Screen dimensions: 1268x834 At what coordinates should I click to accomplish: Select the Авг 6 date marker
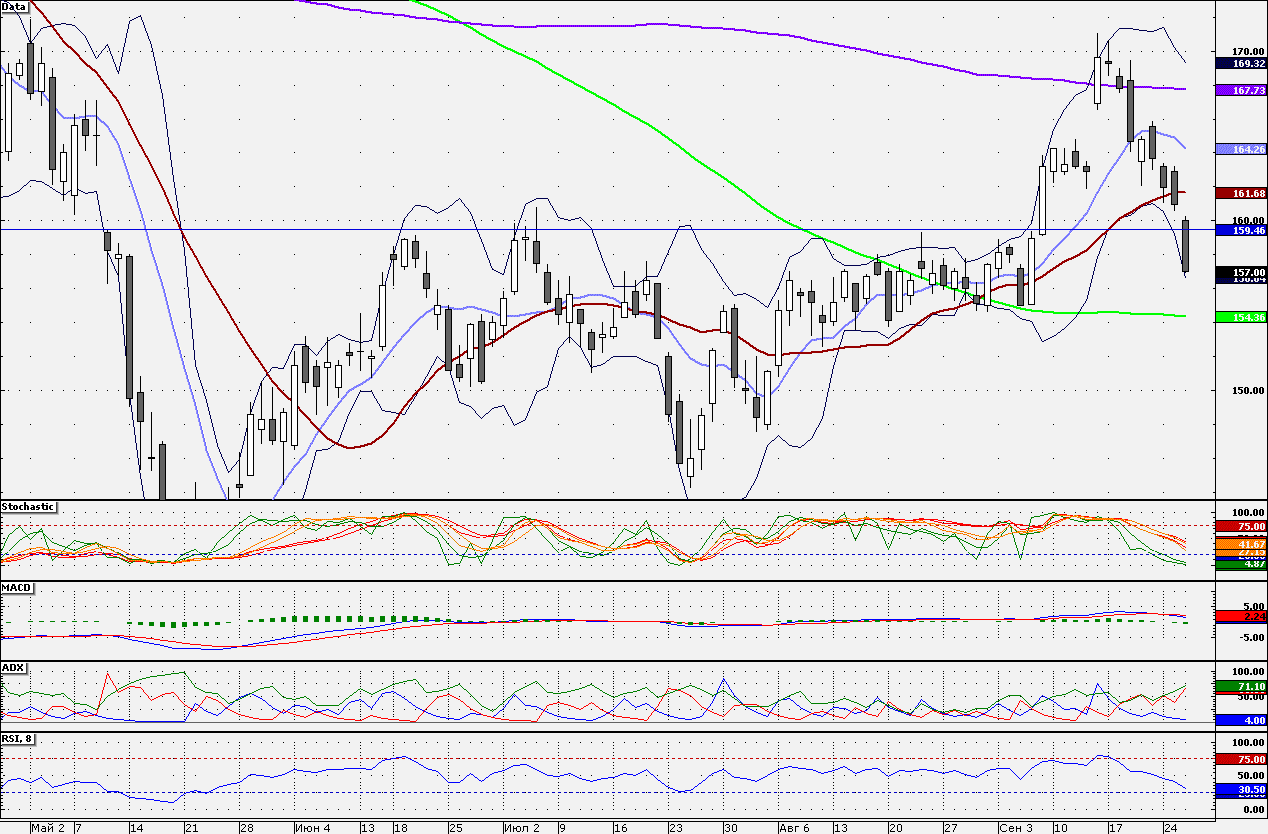795,828
